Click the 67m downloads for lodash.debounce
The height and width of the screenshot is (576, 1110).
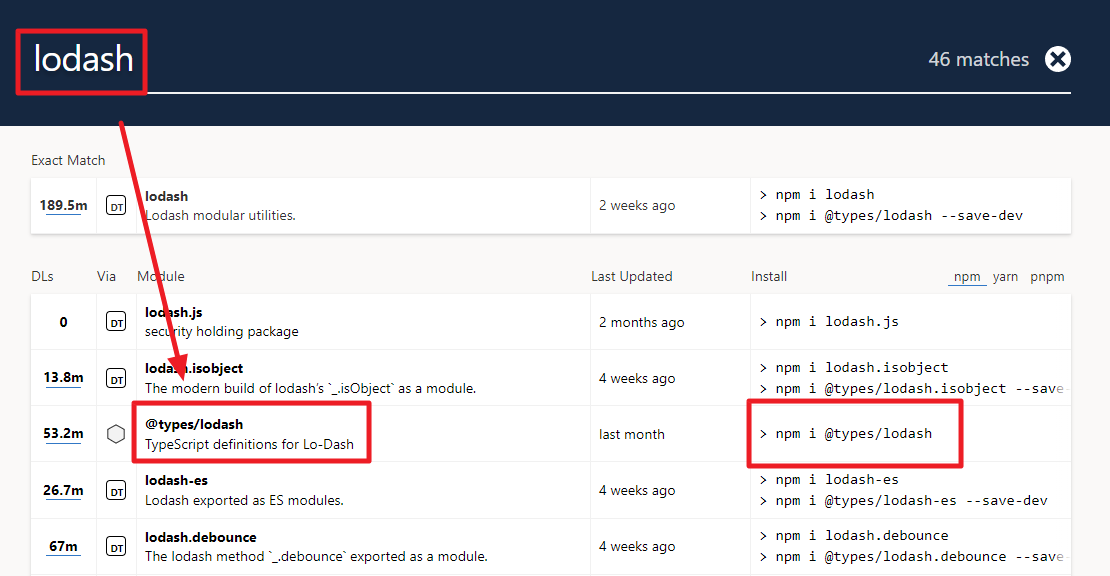[62, 545]
